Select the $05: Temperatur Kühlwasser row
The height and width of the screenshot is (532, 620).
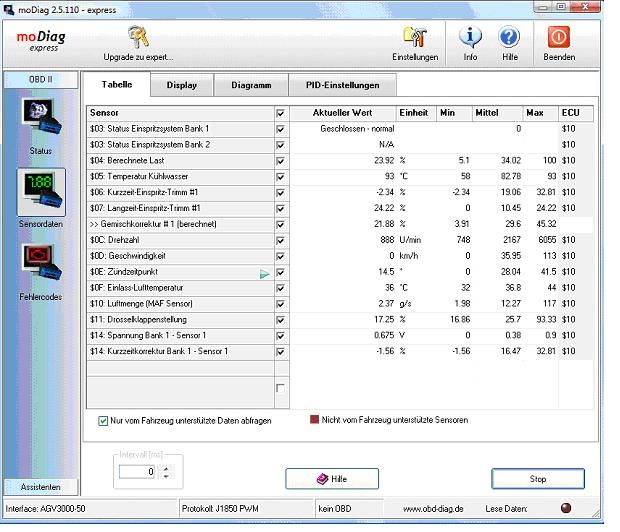point(180,176)
